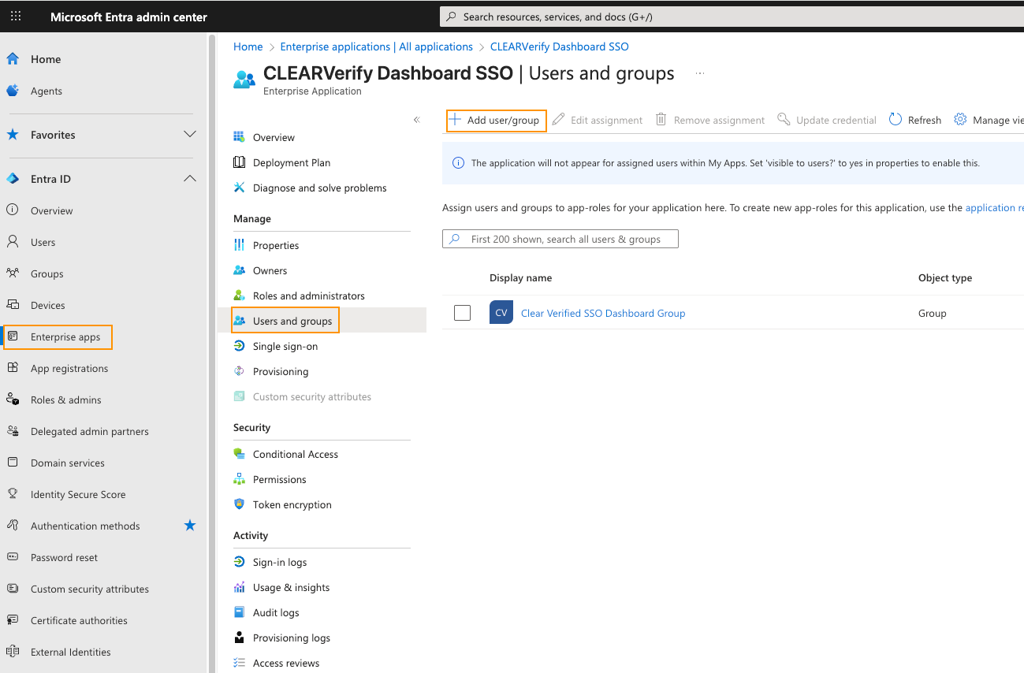Viewport: 1024px width, 673px height.
Task: Click the Deployment Plan book icon
Action: (239, 163)
